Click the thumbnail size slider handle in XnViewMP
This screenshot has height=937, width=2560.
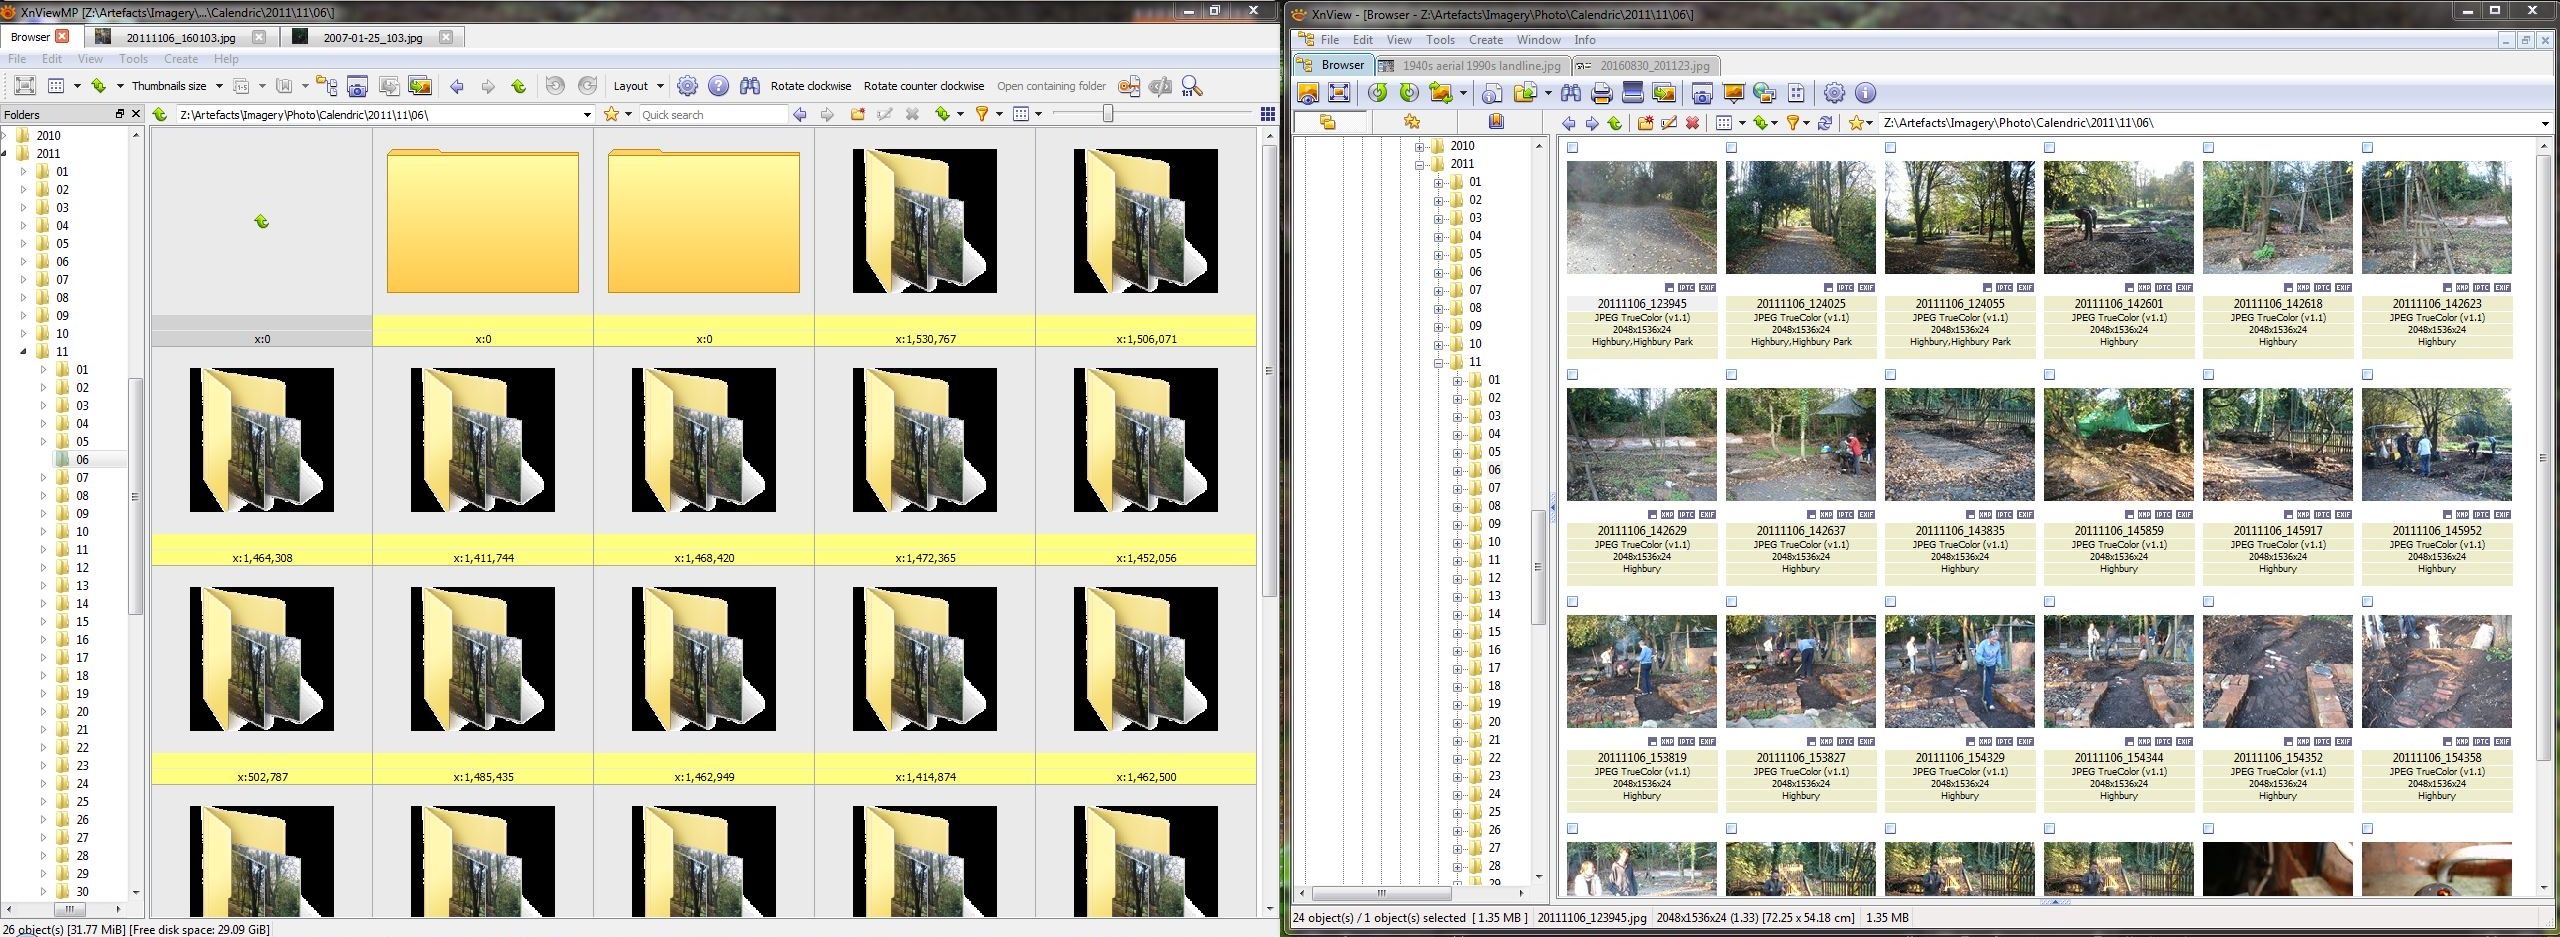coord(1107,114)
